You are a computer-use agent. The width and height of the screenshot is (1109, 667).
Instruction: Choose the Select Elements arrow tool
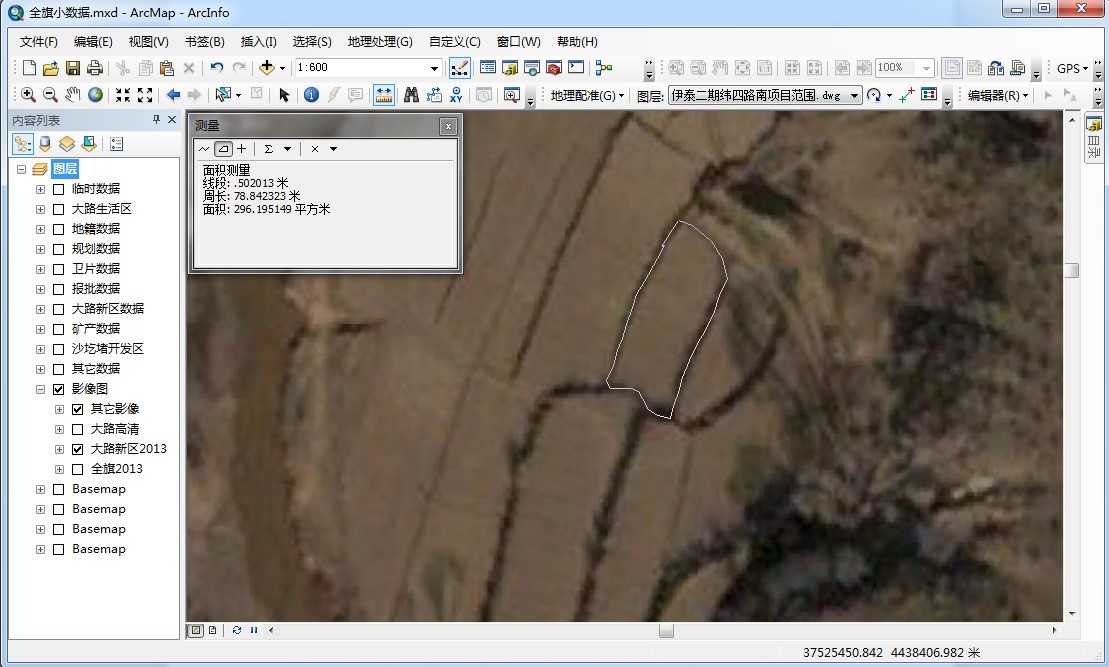coord(284,95)
